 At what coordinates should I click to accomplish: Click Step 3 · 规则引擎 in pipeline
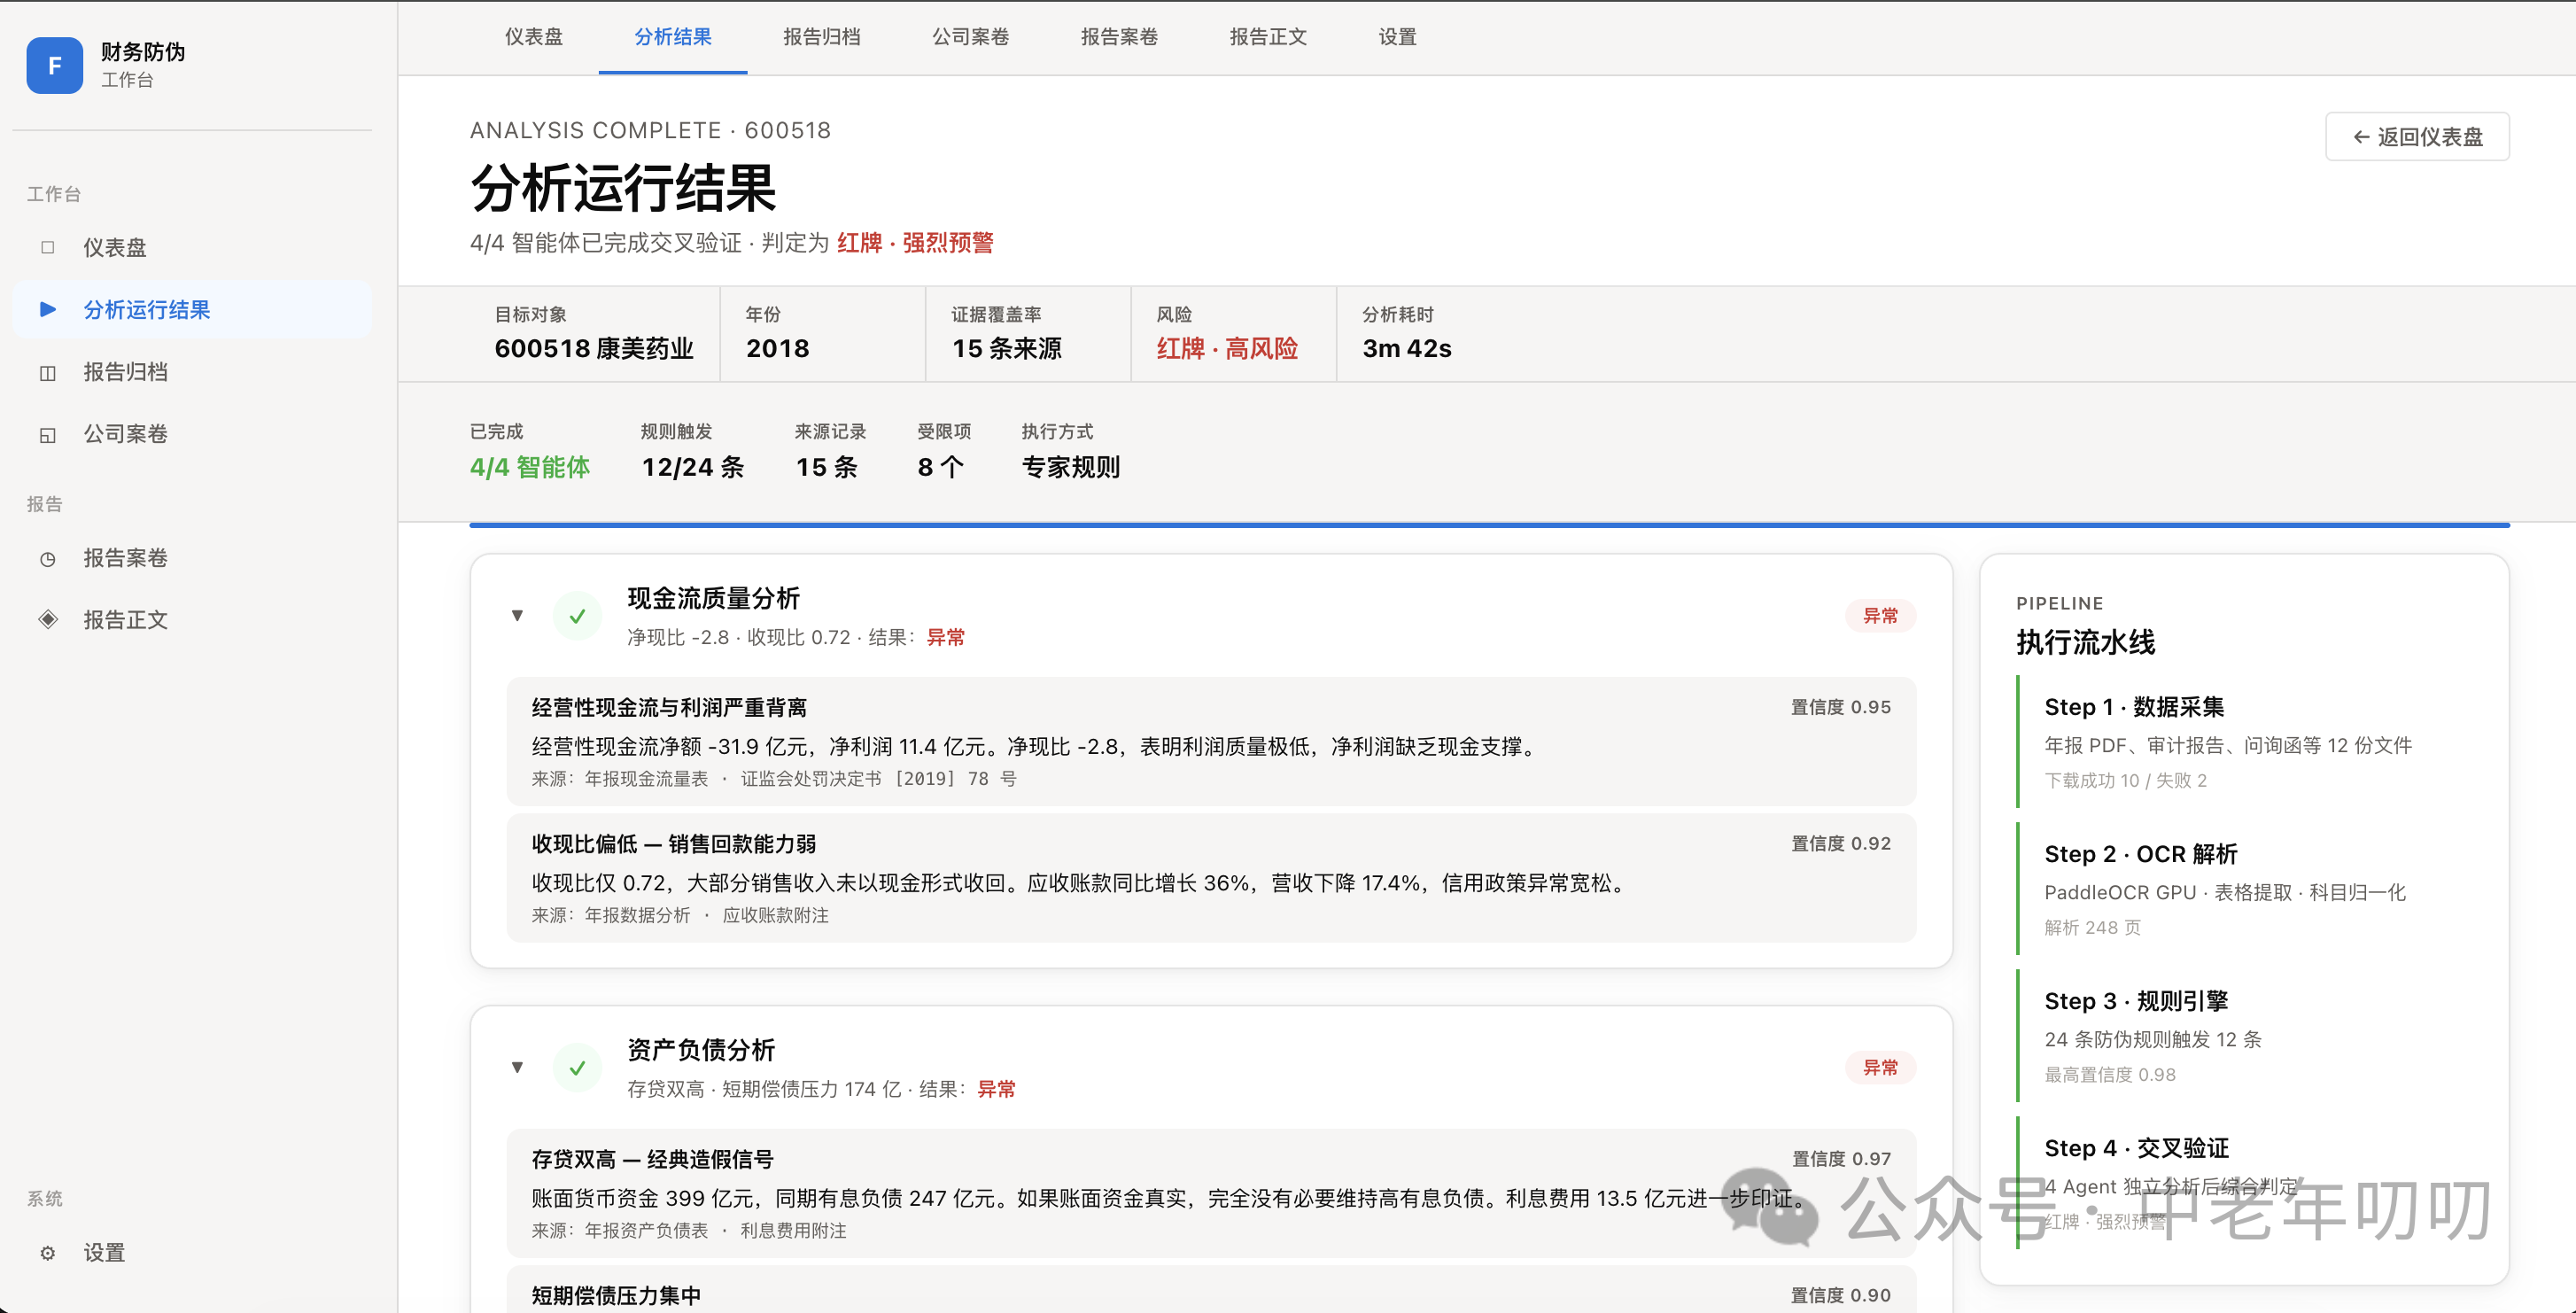(2245, 1036)
